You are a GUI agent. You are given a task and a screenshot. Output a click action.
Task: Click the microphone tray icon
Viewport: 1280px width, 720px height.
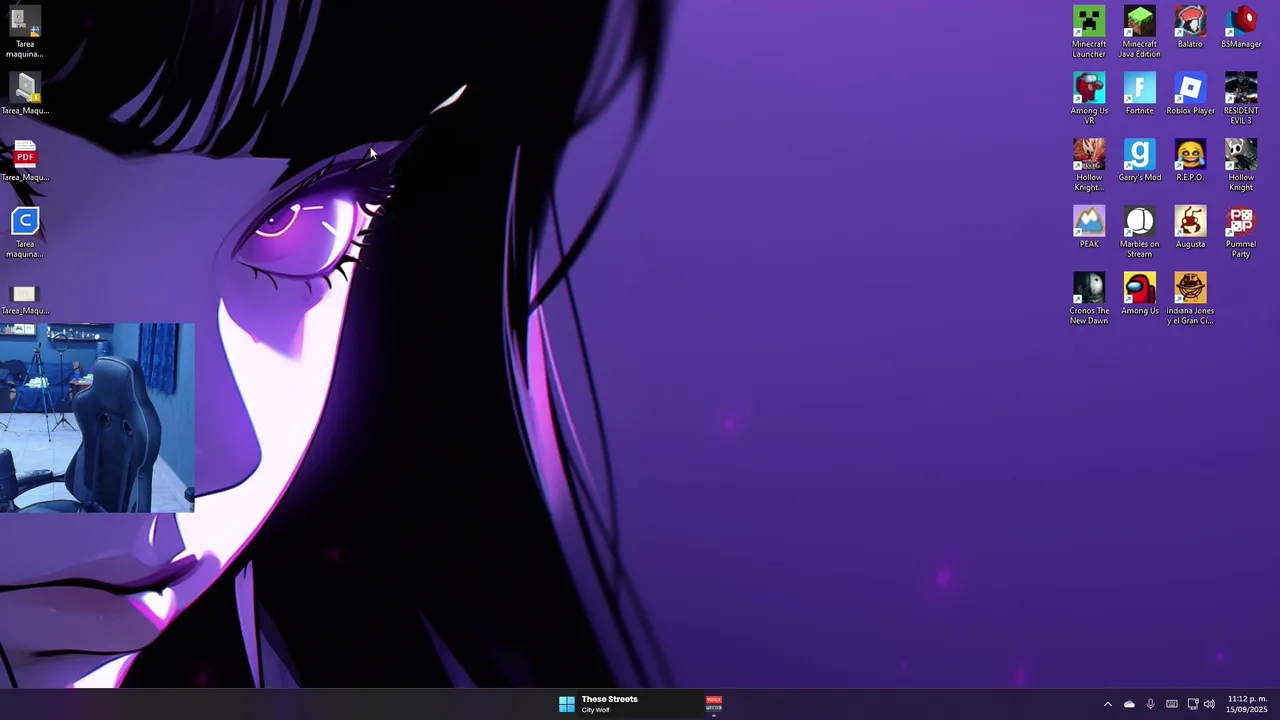coord(1150,704)
